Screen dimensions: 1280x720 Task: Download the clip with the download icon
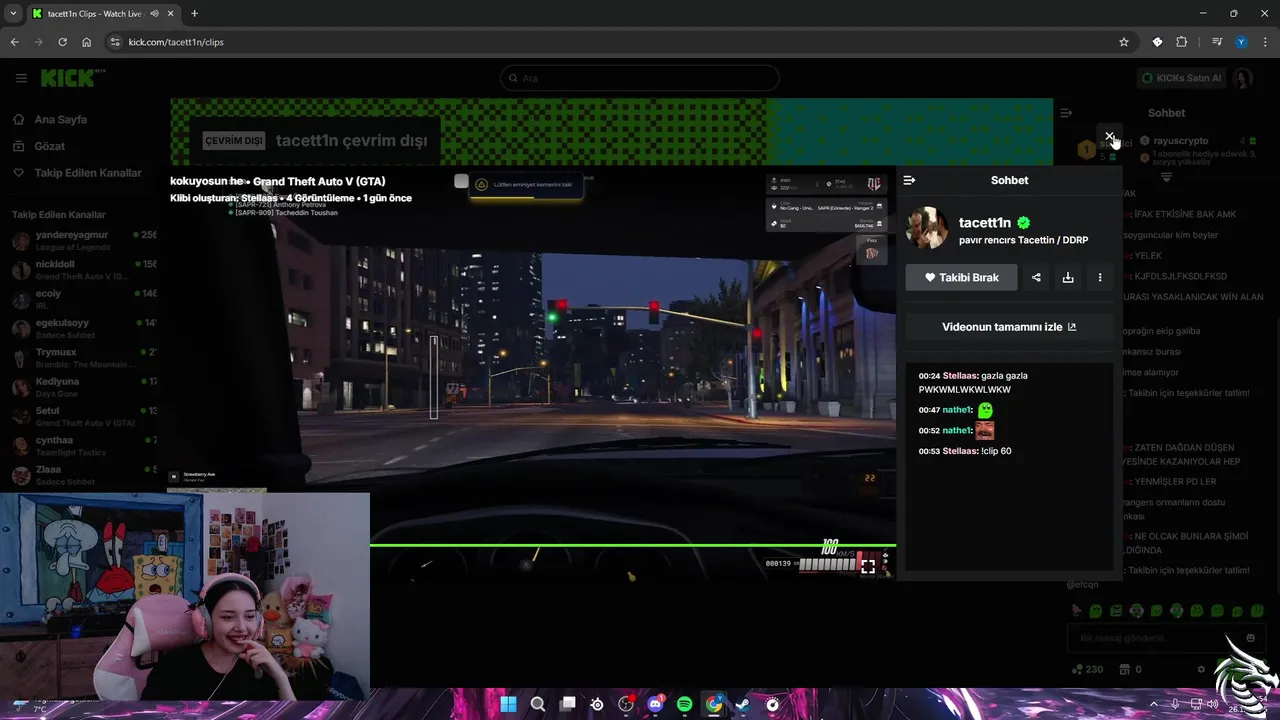tap(1068, 277)
